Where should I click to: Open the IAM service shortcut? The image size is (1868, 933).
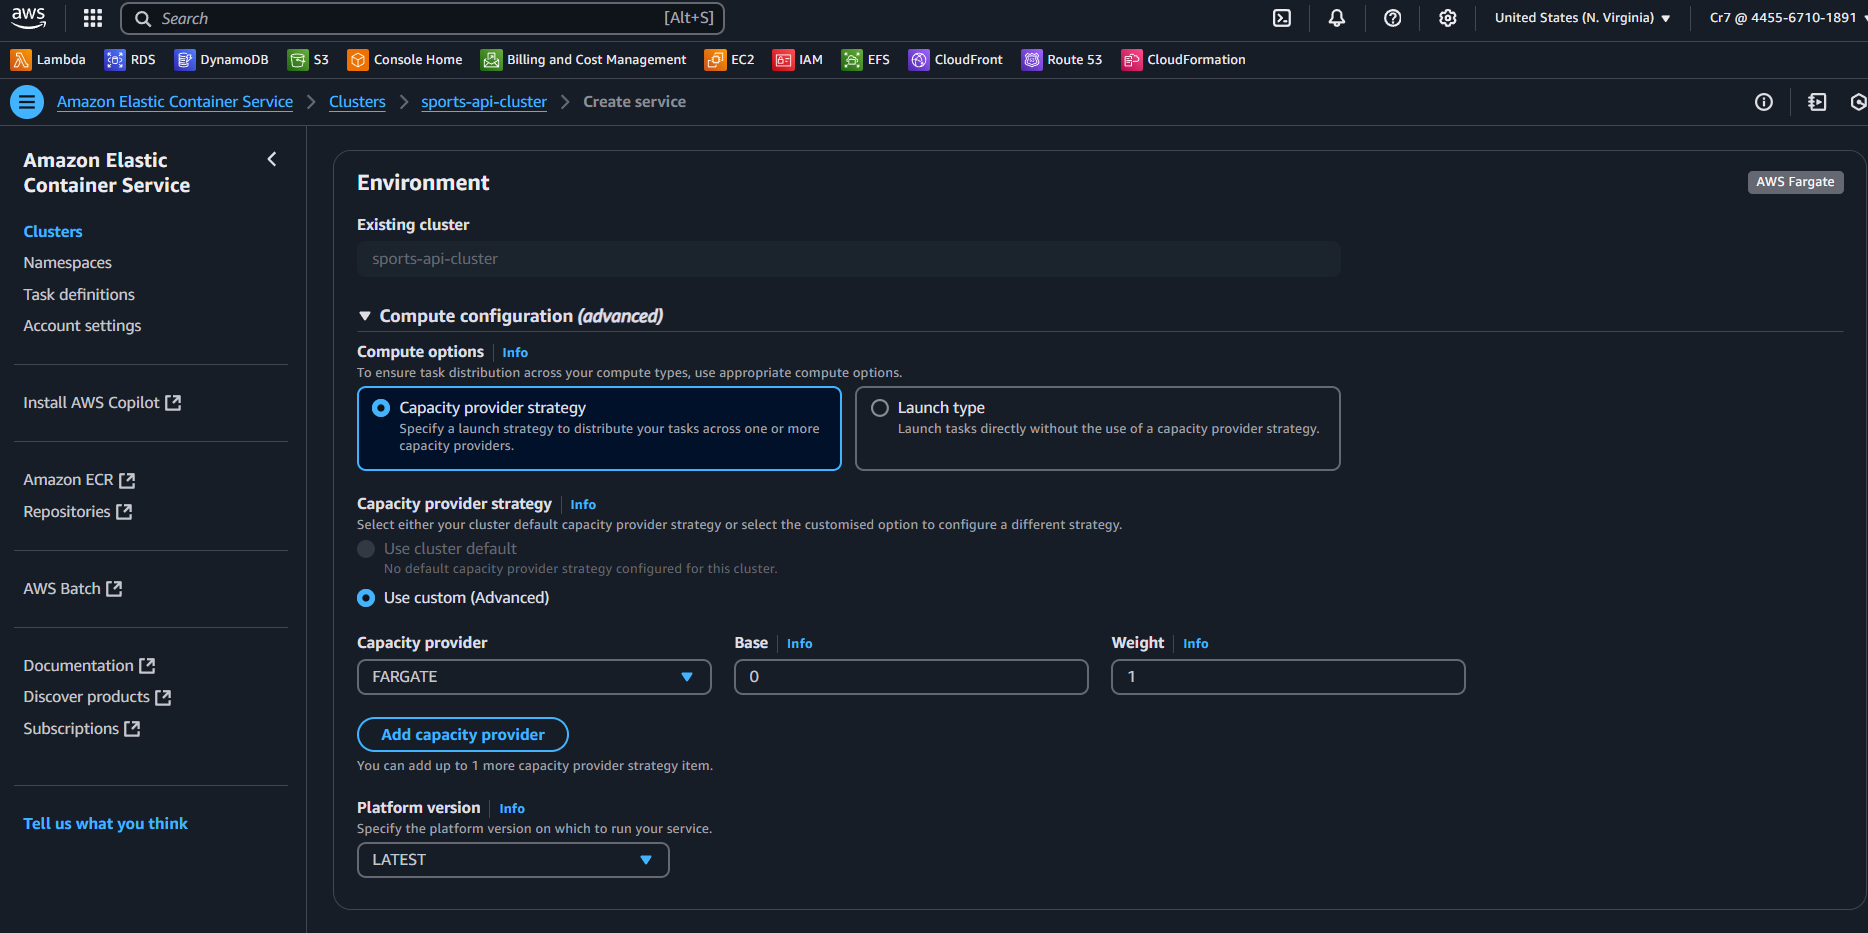pos(798,60)
